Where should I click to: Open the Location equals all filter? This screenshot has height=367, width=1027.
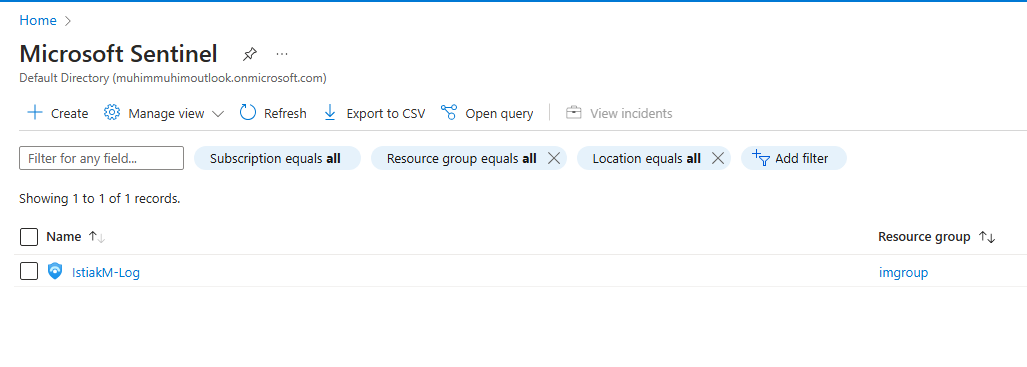646,158
